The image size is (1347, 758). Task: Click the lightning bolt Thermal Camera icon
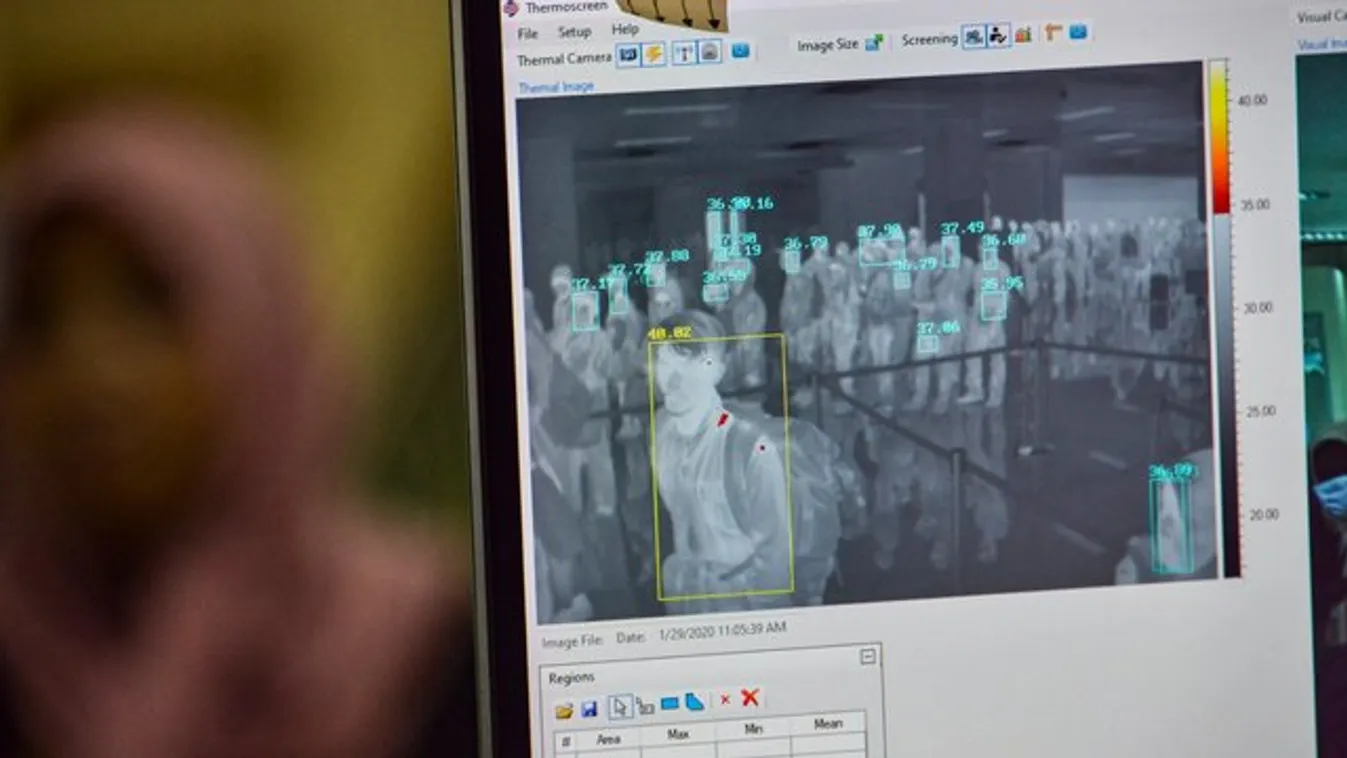tap(653, 53)
